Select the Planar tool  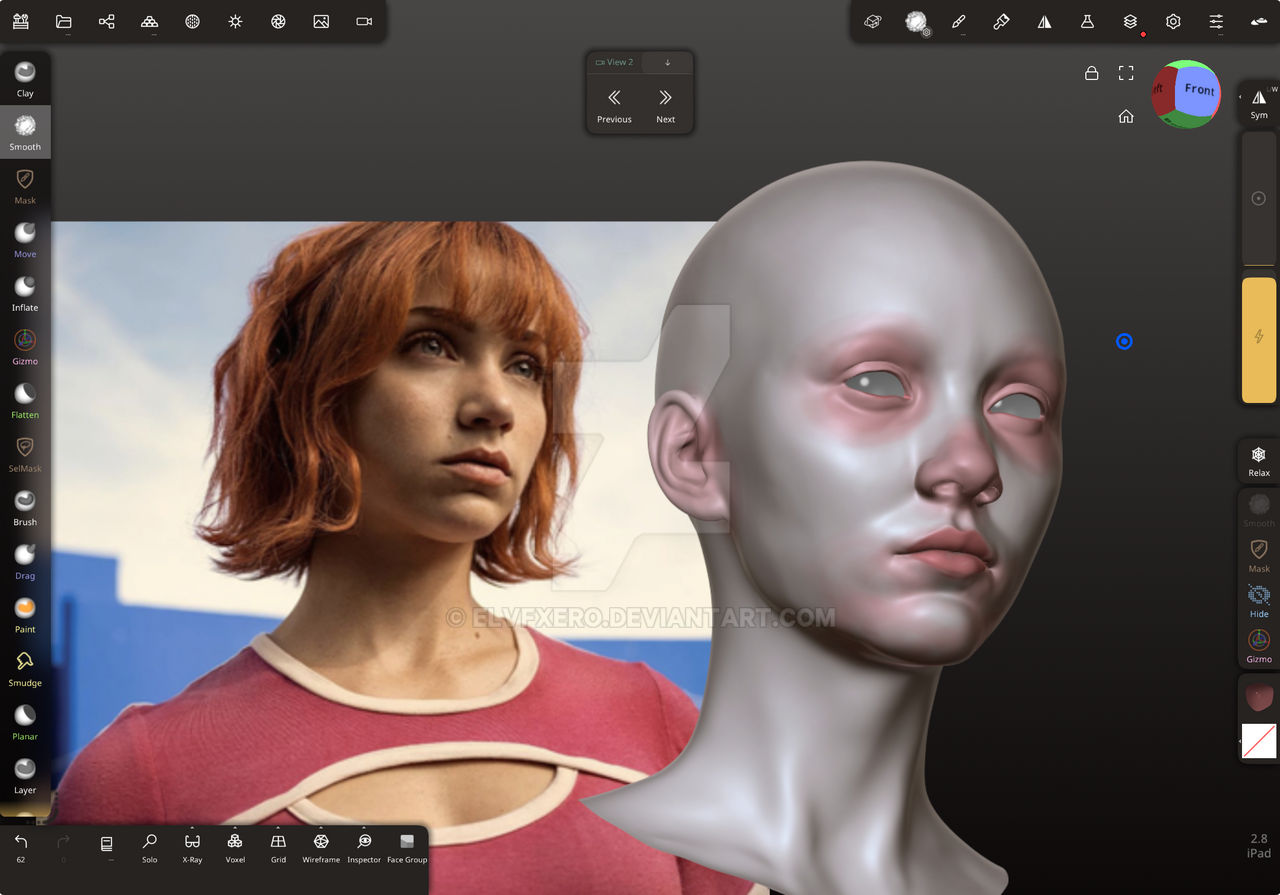coord(25,722)
